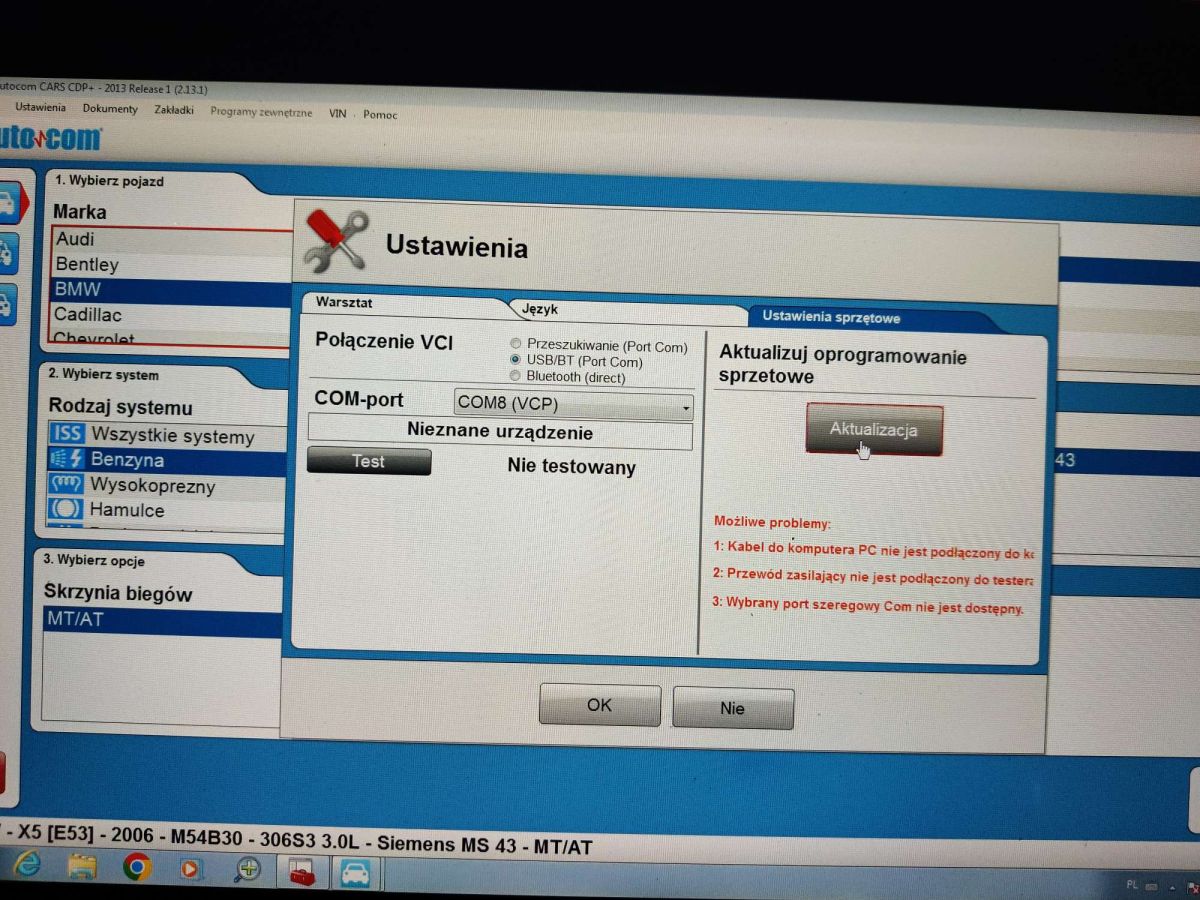Open the Dokumenty menu
The height and width of the screenshot is (900, 1200).
point(110,109)
